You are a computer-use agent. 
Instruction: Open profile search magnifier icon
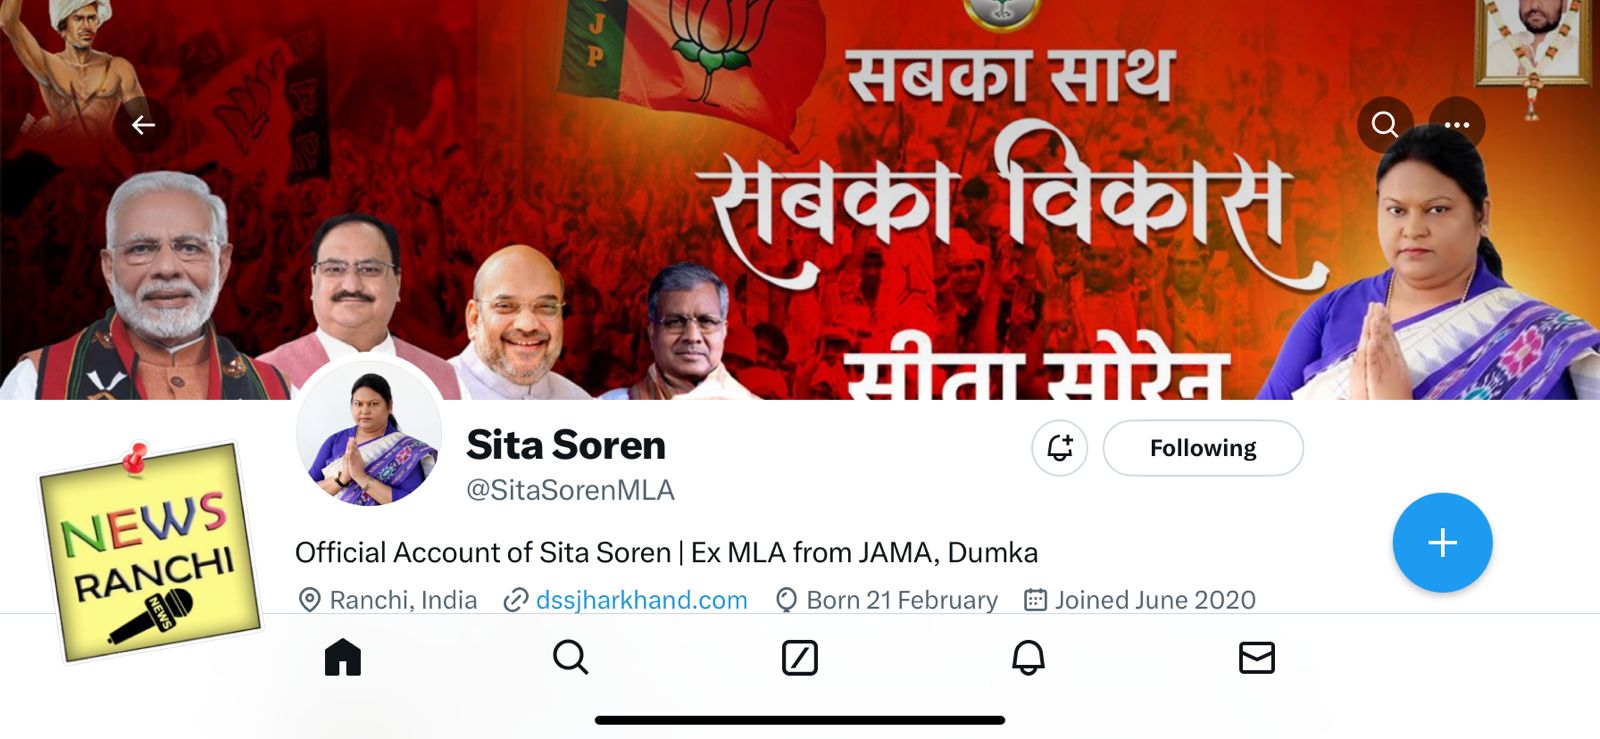(1385, 125)
